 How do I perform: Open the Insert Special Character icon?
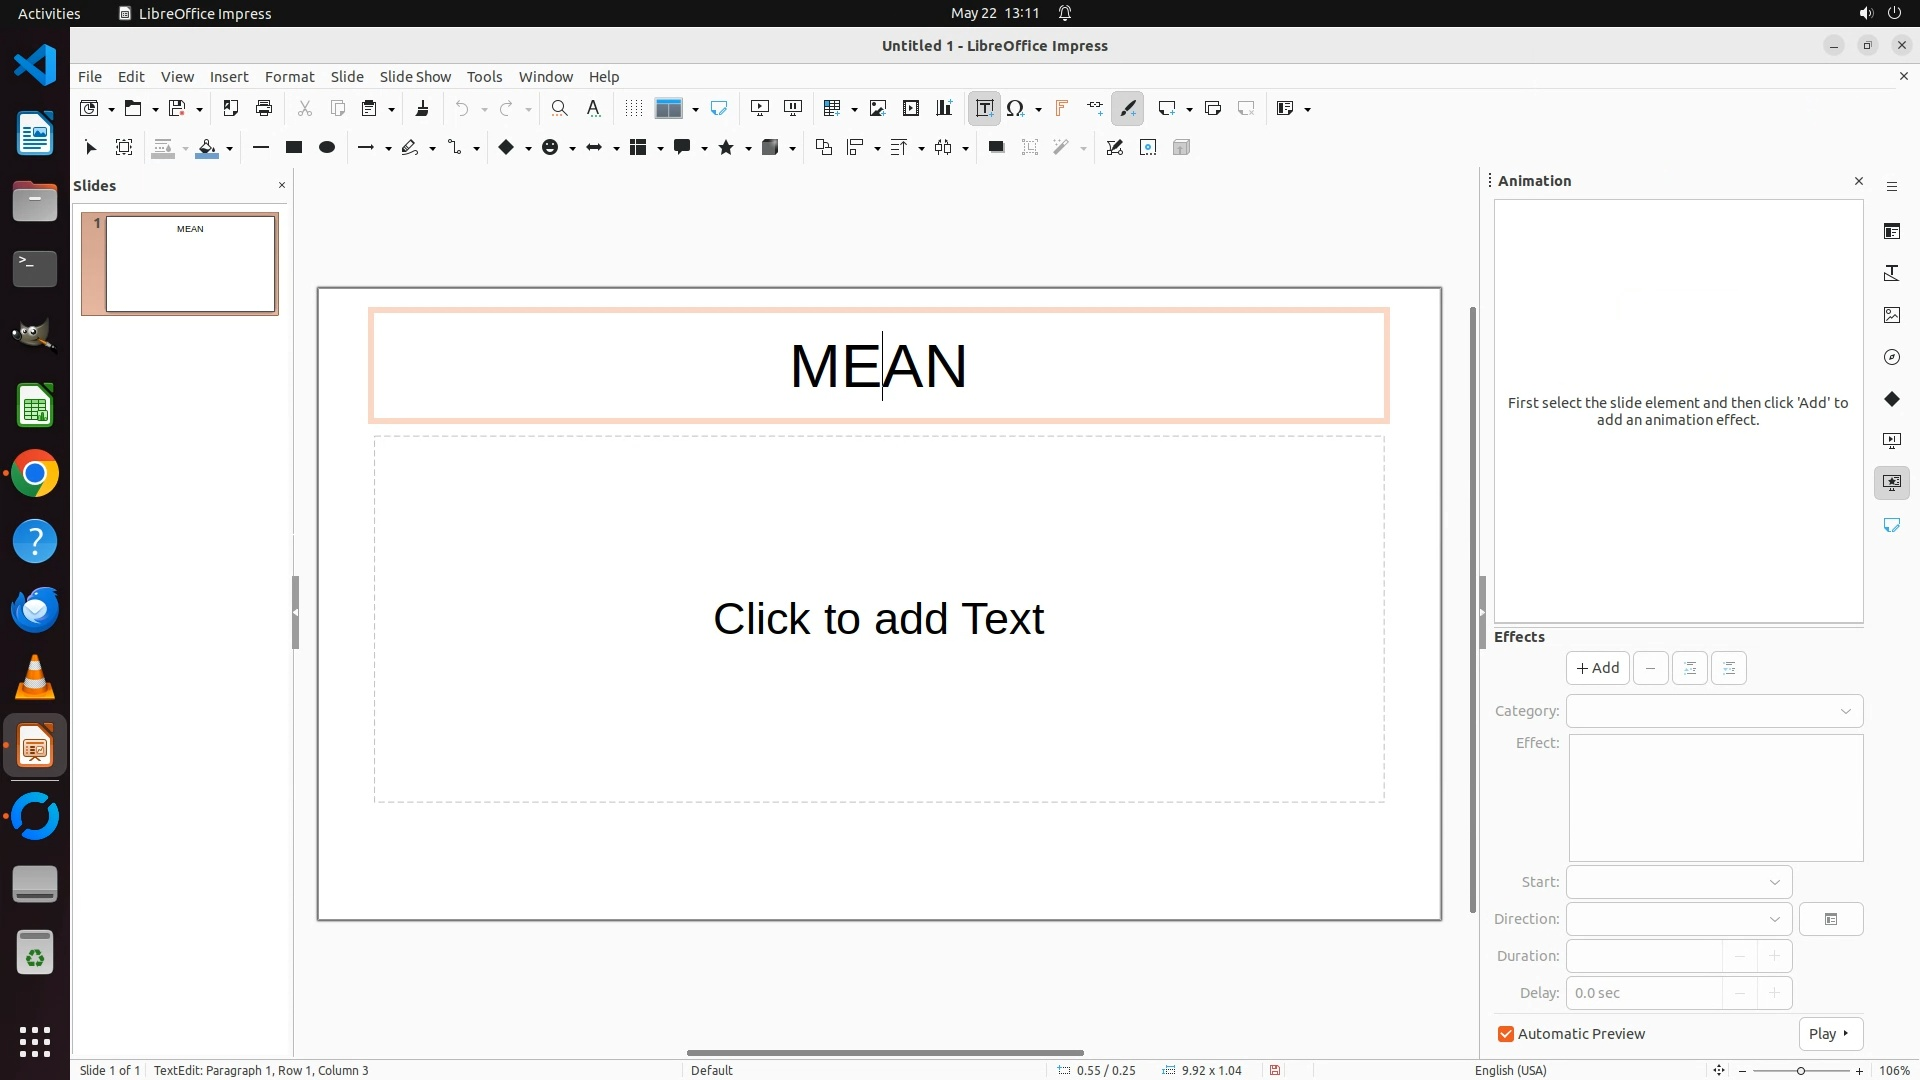click(x=1016, y=108)
